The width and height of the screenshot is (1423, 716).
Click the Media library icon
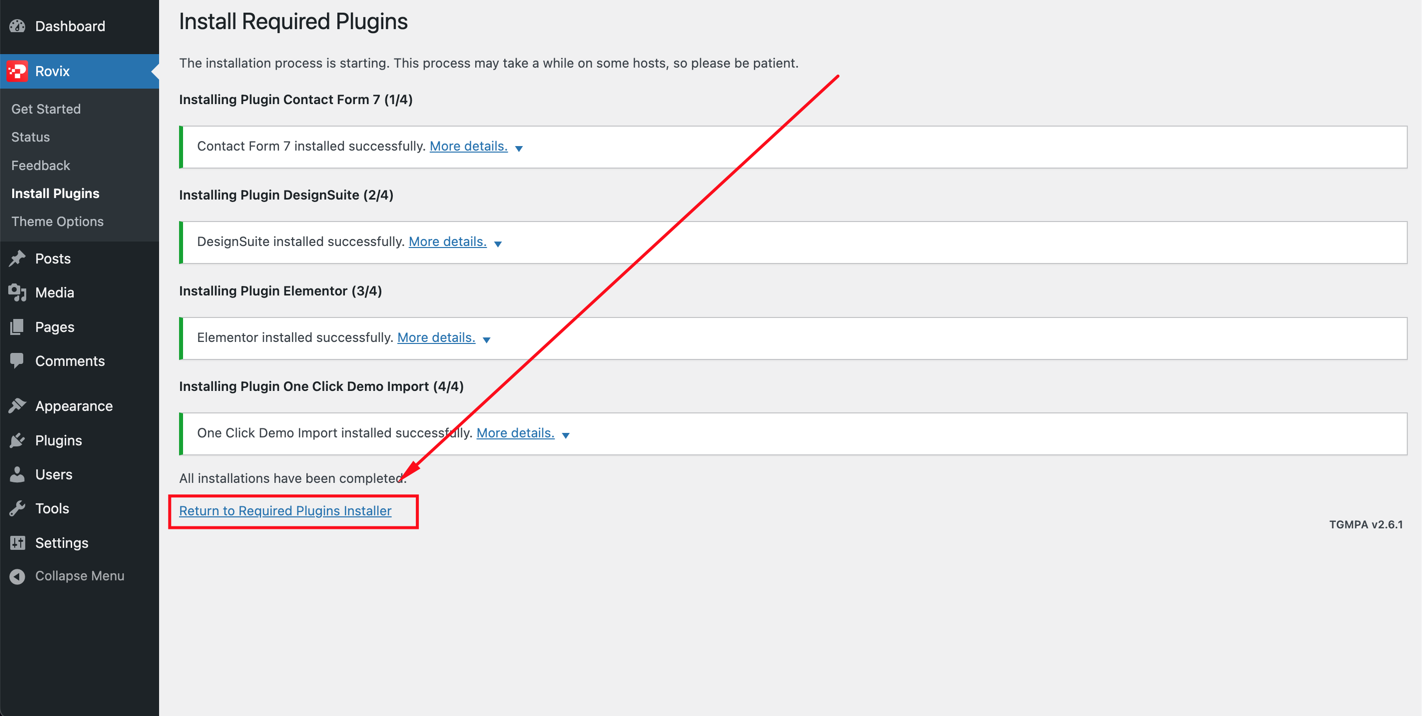click(x=17, y=292)
